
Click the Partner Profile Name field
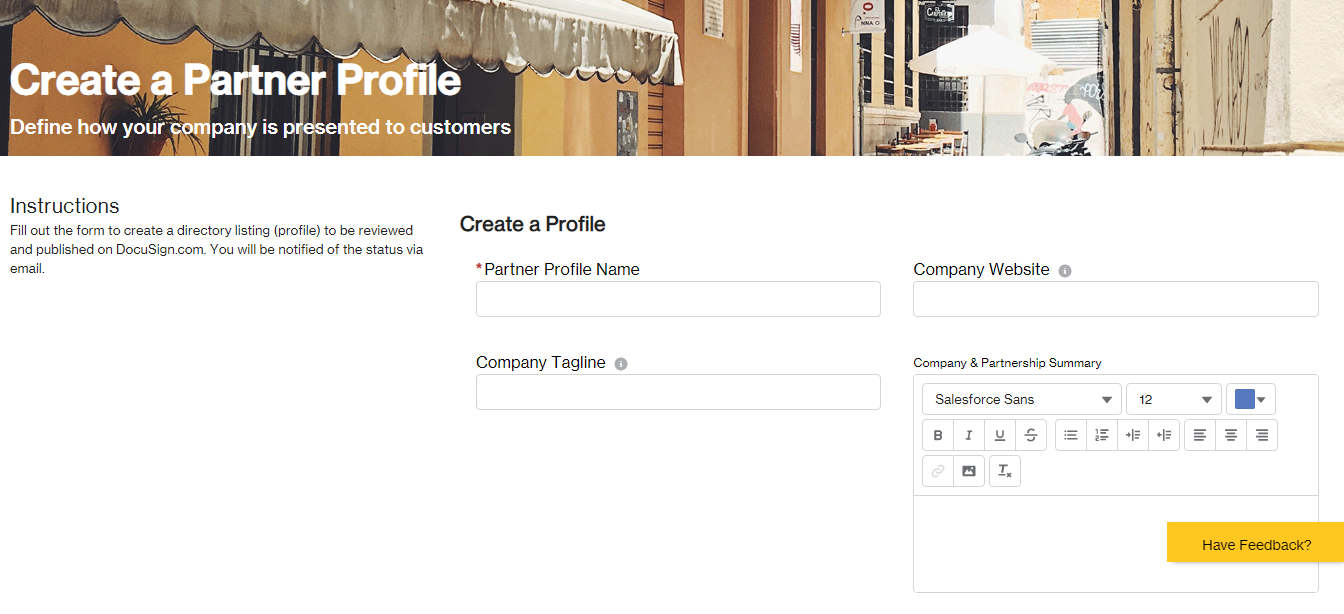[x=678, y=298]
